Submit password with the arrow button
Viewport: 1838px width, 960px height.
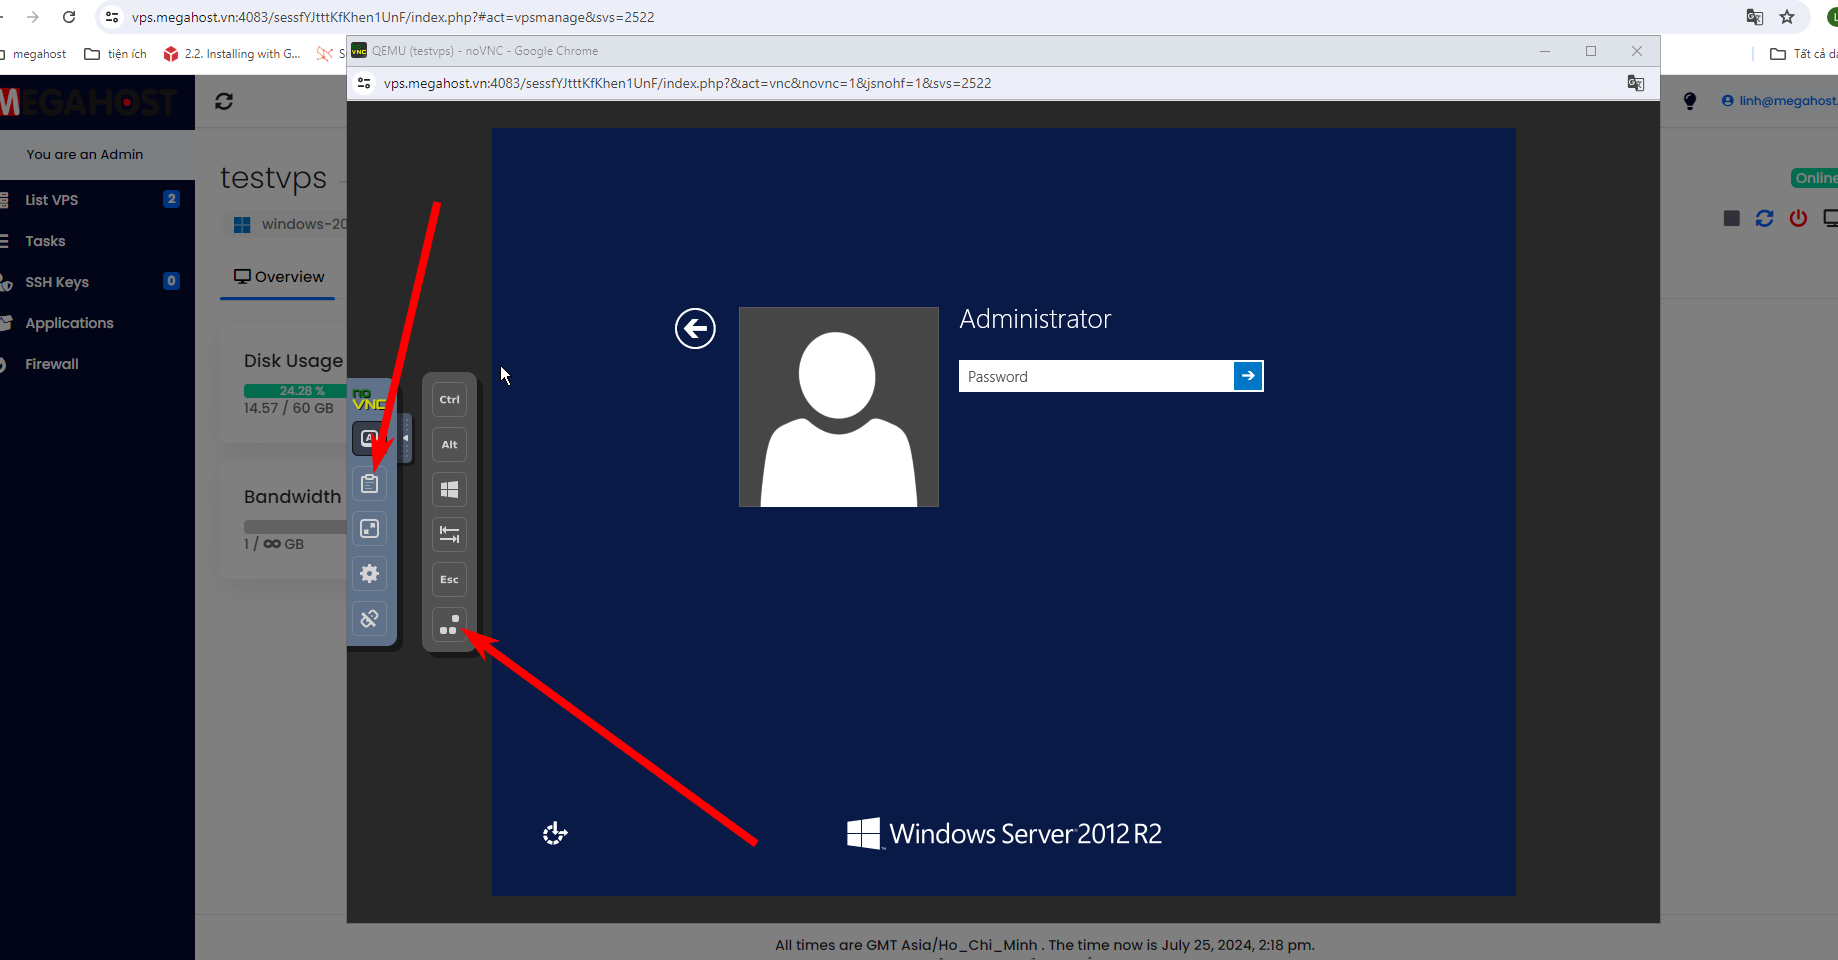1248,376
